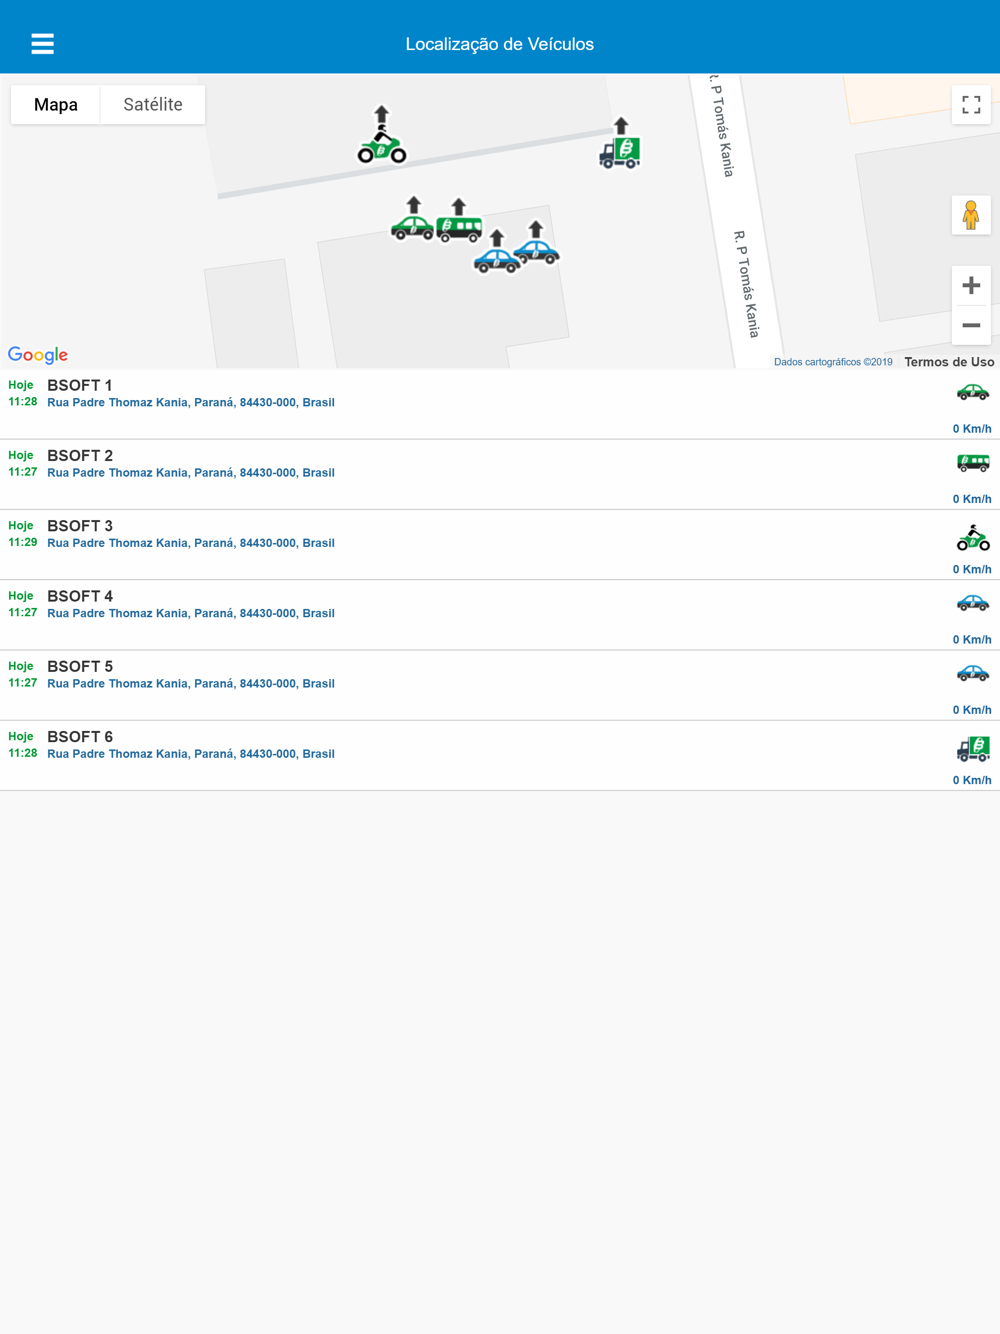The height and width of the screenshot is (1334, 1000).
Task: Click Localização de Veículos header title
Action: pos(500,44)
